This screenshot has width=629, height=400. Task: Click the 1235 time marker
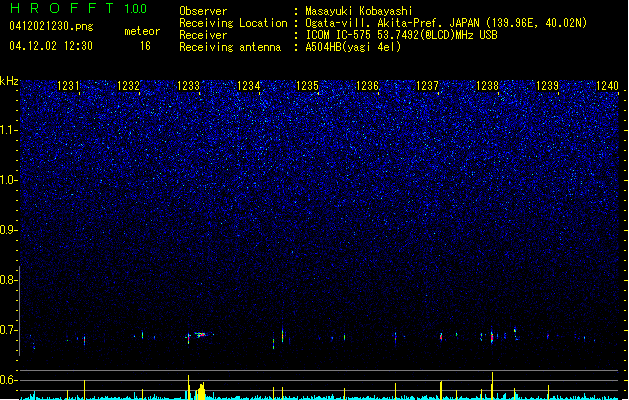(x=307, y=86)
